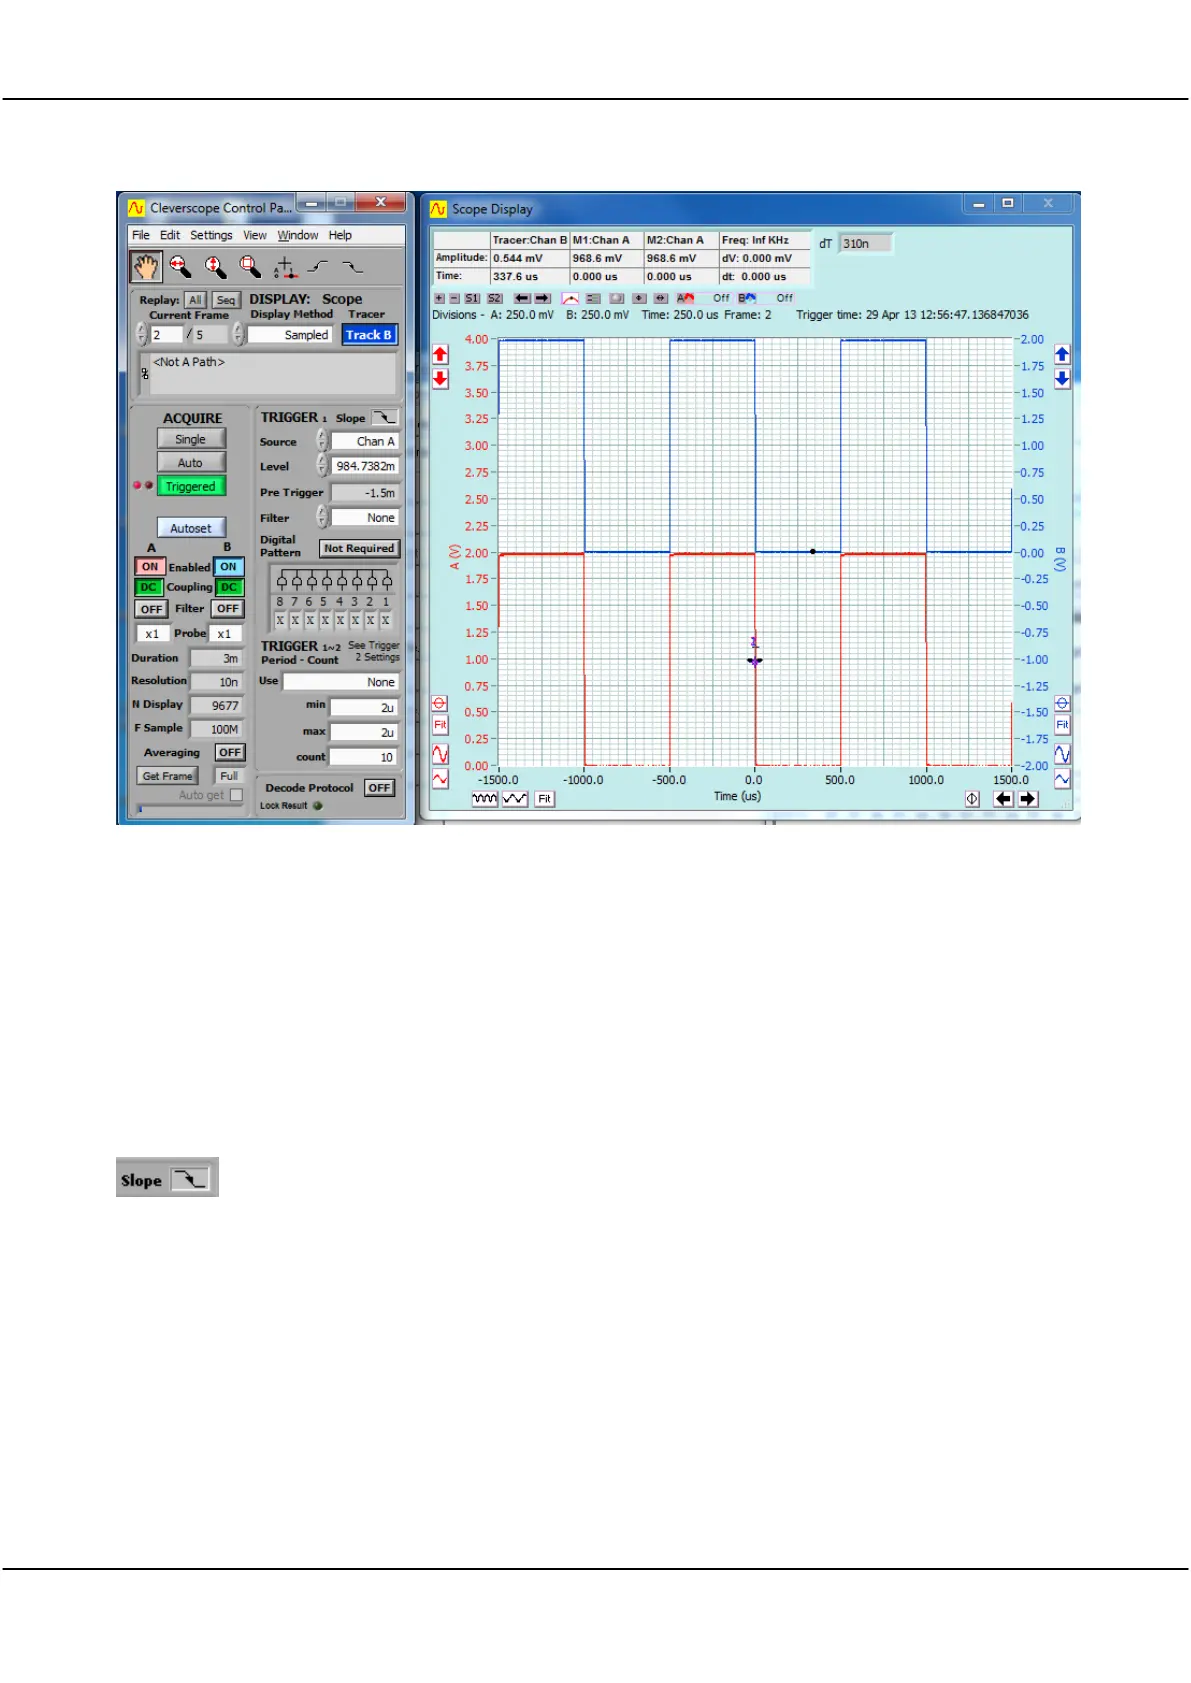
Task: Click the Single acquire button
Action: click(191, 439)
